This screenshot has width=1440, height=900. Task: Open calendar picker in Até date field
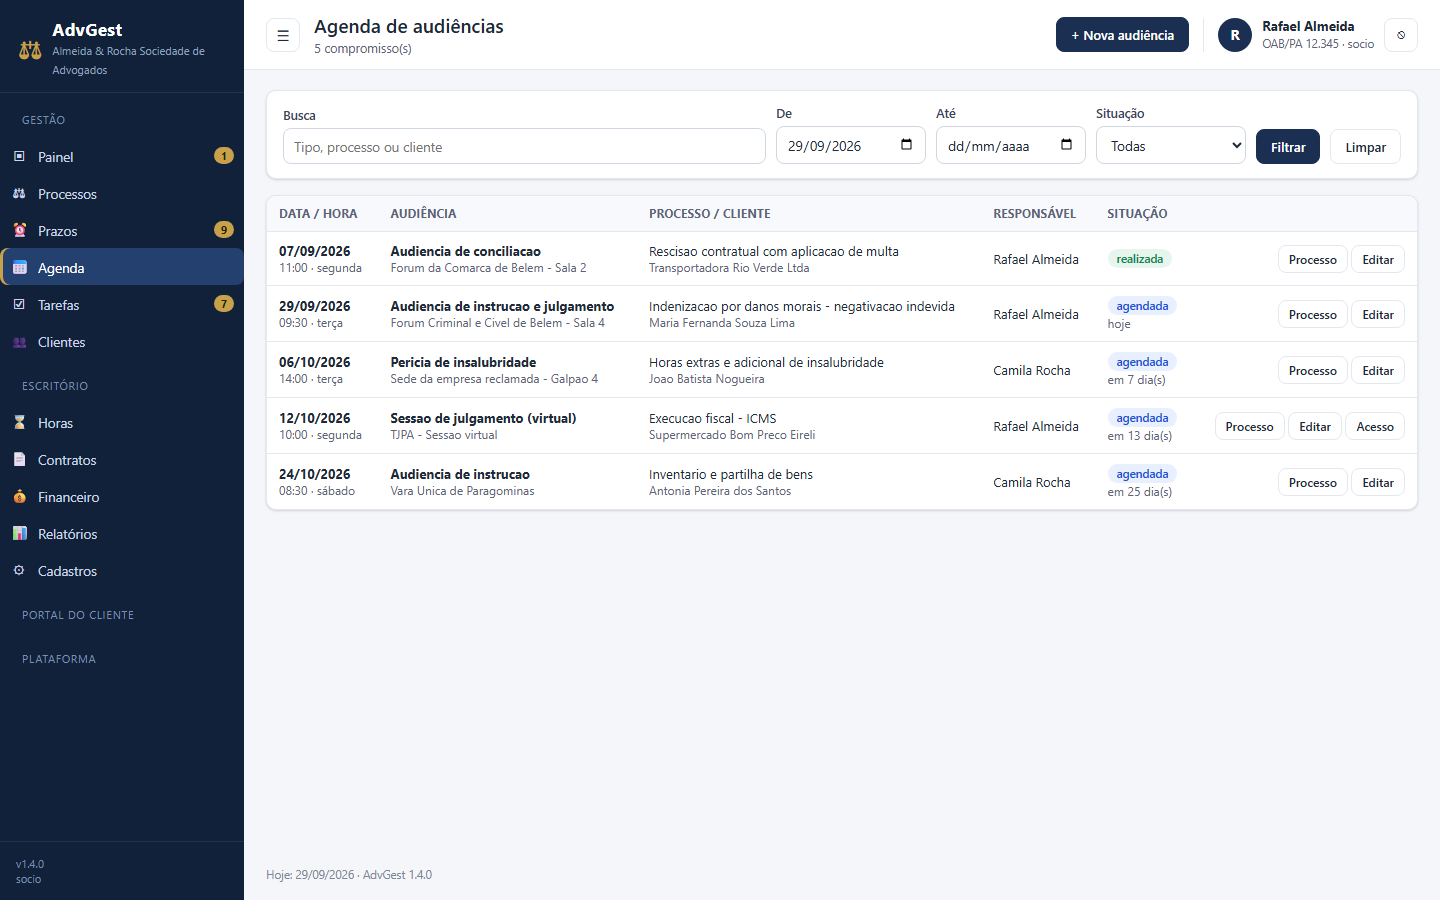click(1066, 145)
